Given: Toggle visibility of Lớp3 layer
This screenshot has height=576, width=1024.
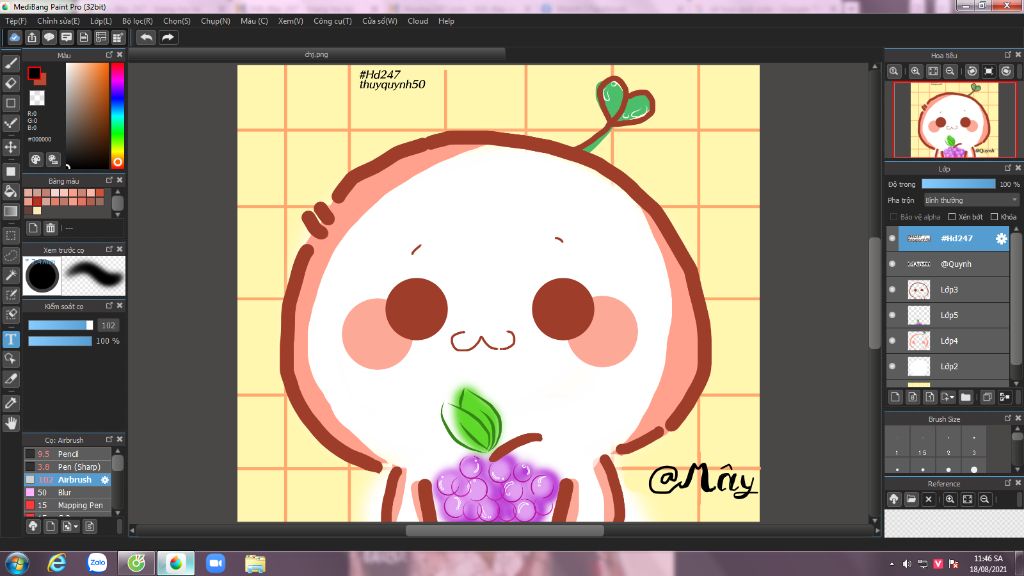Looking at the screenshot, I should pos(892,289).
